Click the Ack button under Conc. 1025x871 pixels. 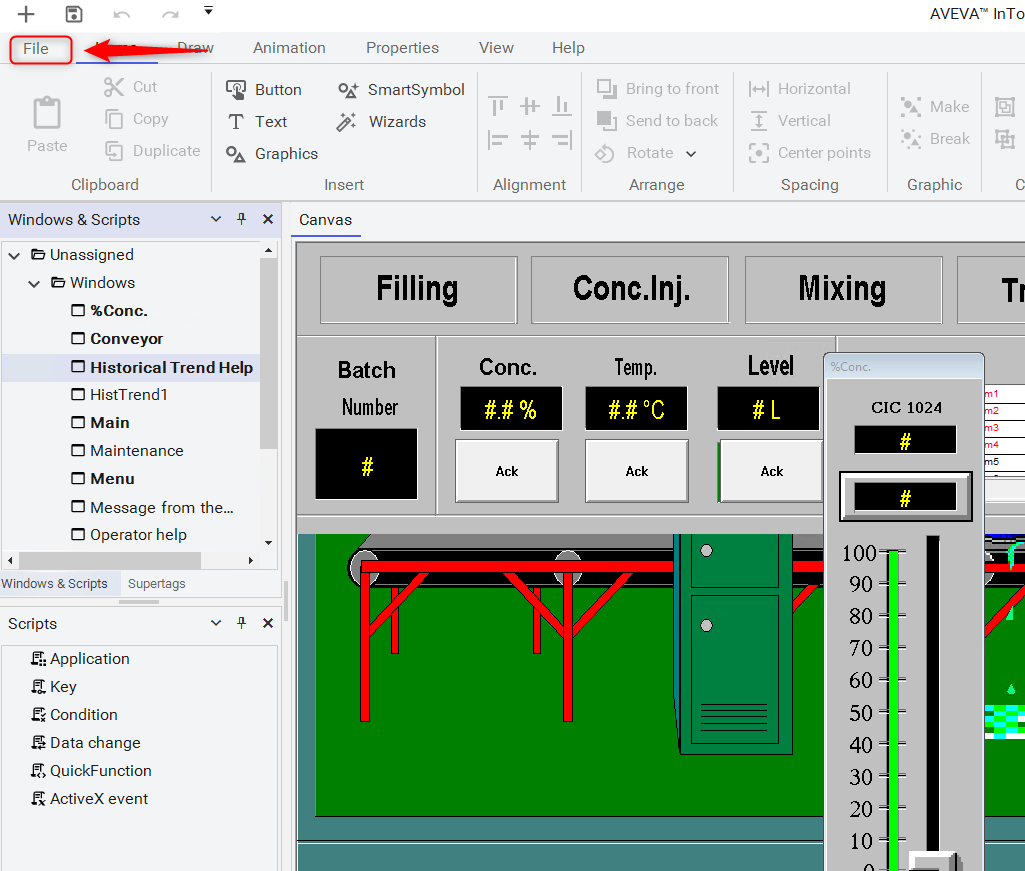(x=507, y=471)
